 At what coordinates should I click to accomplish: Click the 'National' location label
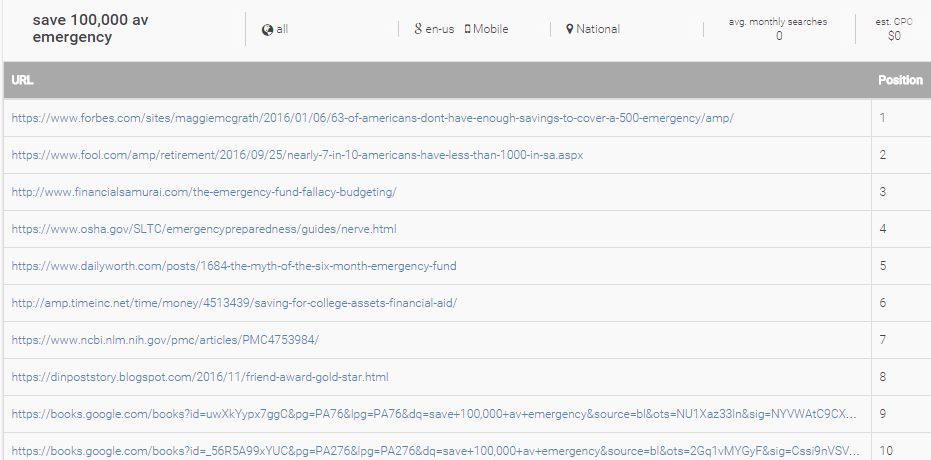(x=598, y=29)
